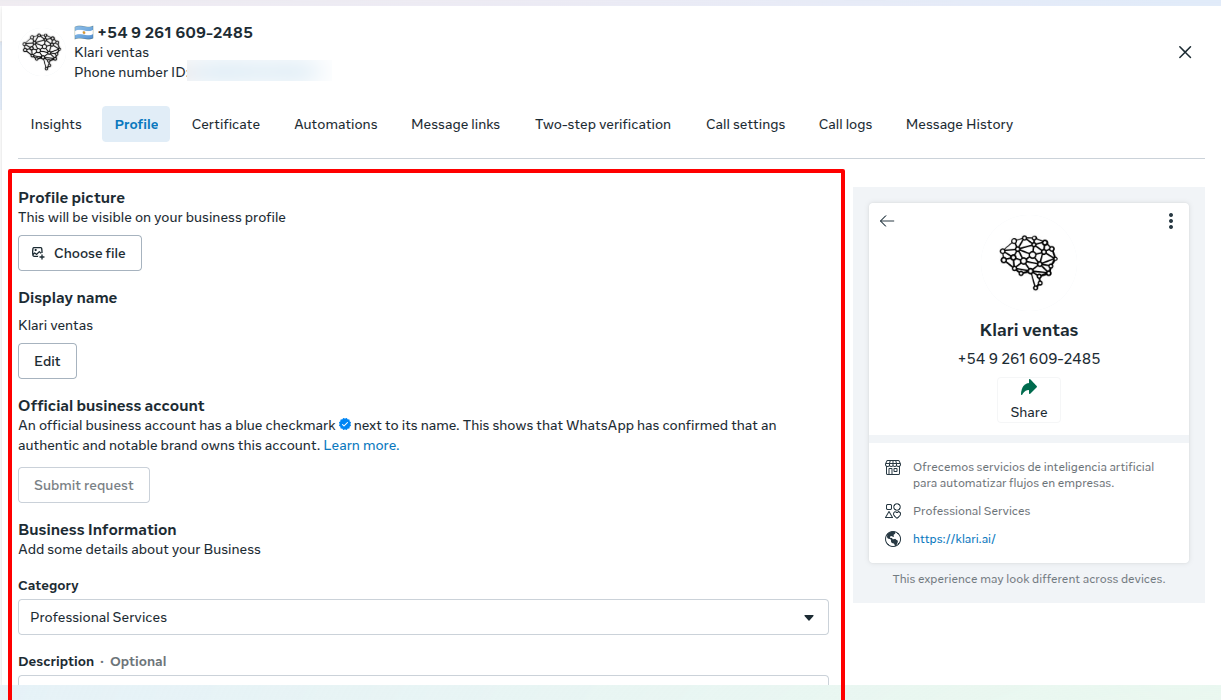Click the green Share arrow icon
The width and height of the screenshot is (1221, 700).
(1028, 388)
